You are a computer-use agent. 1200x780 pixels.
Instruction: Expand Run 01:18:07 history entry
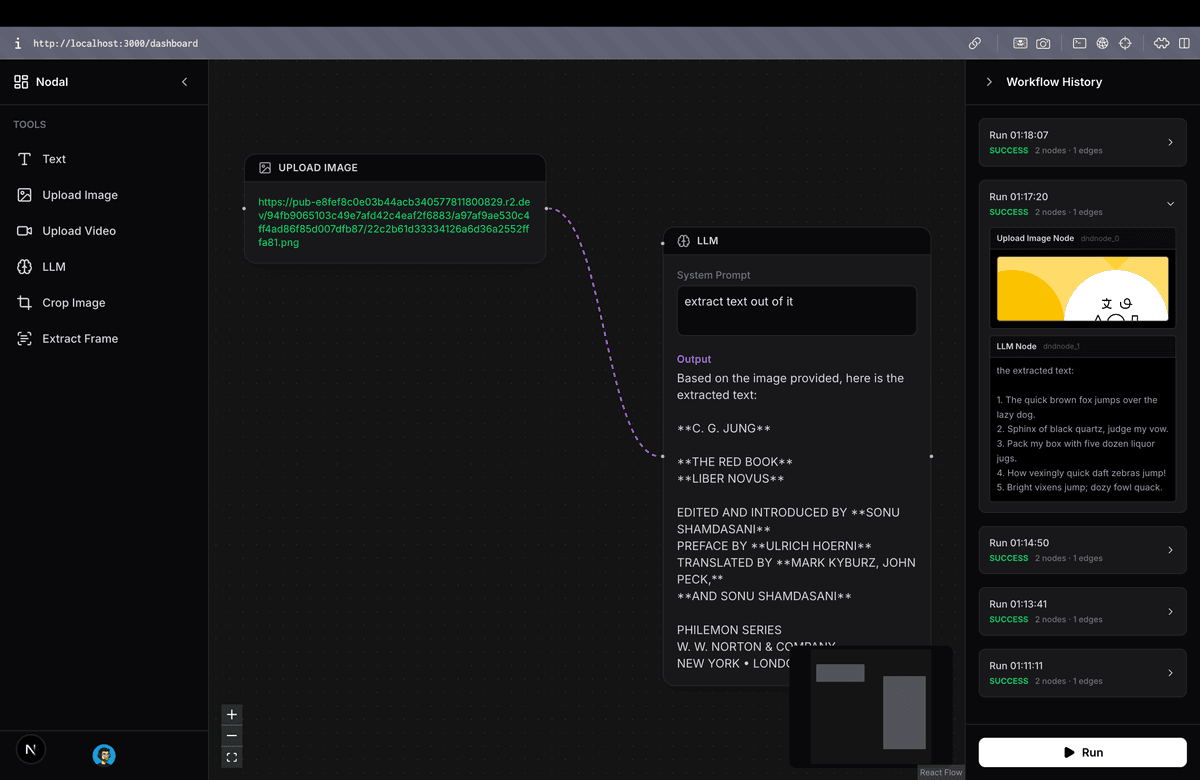[x=1170, y=142]
